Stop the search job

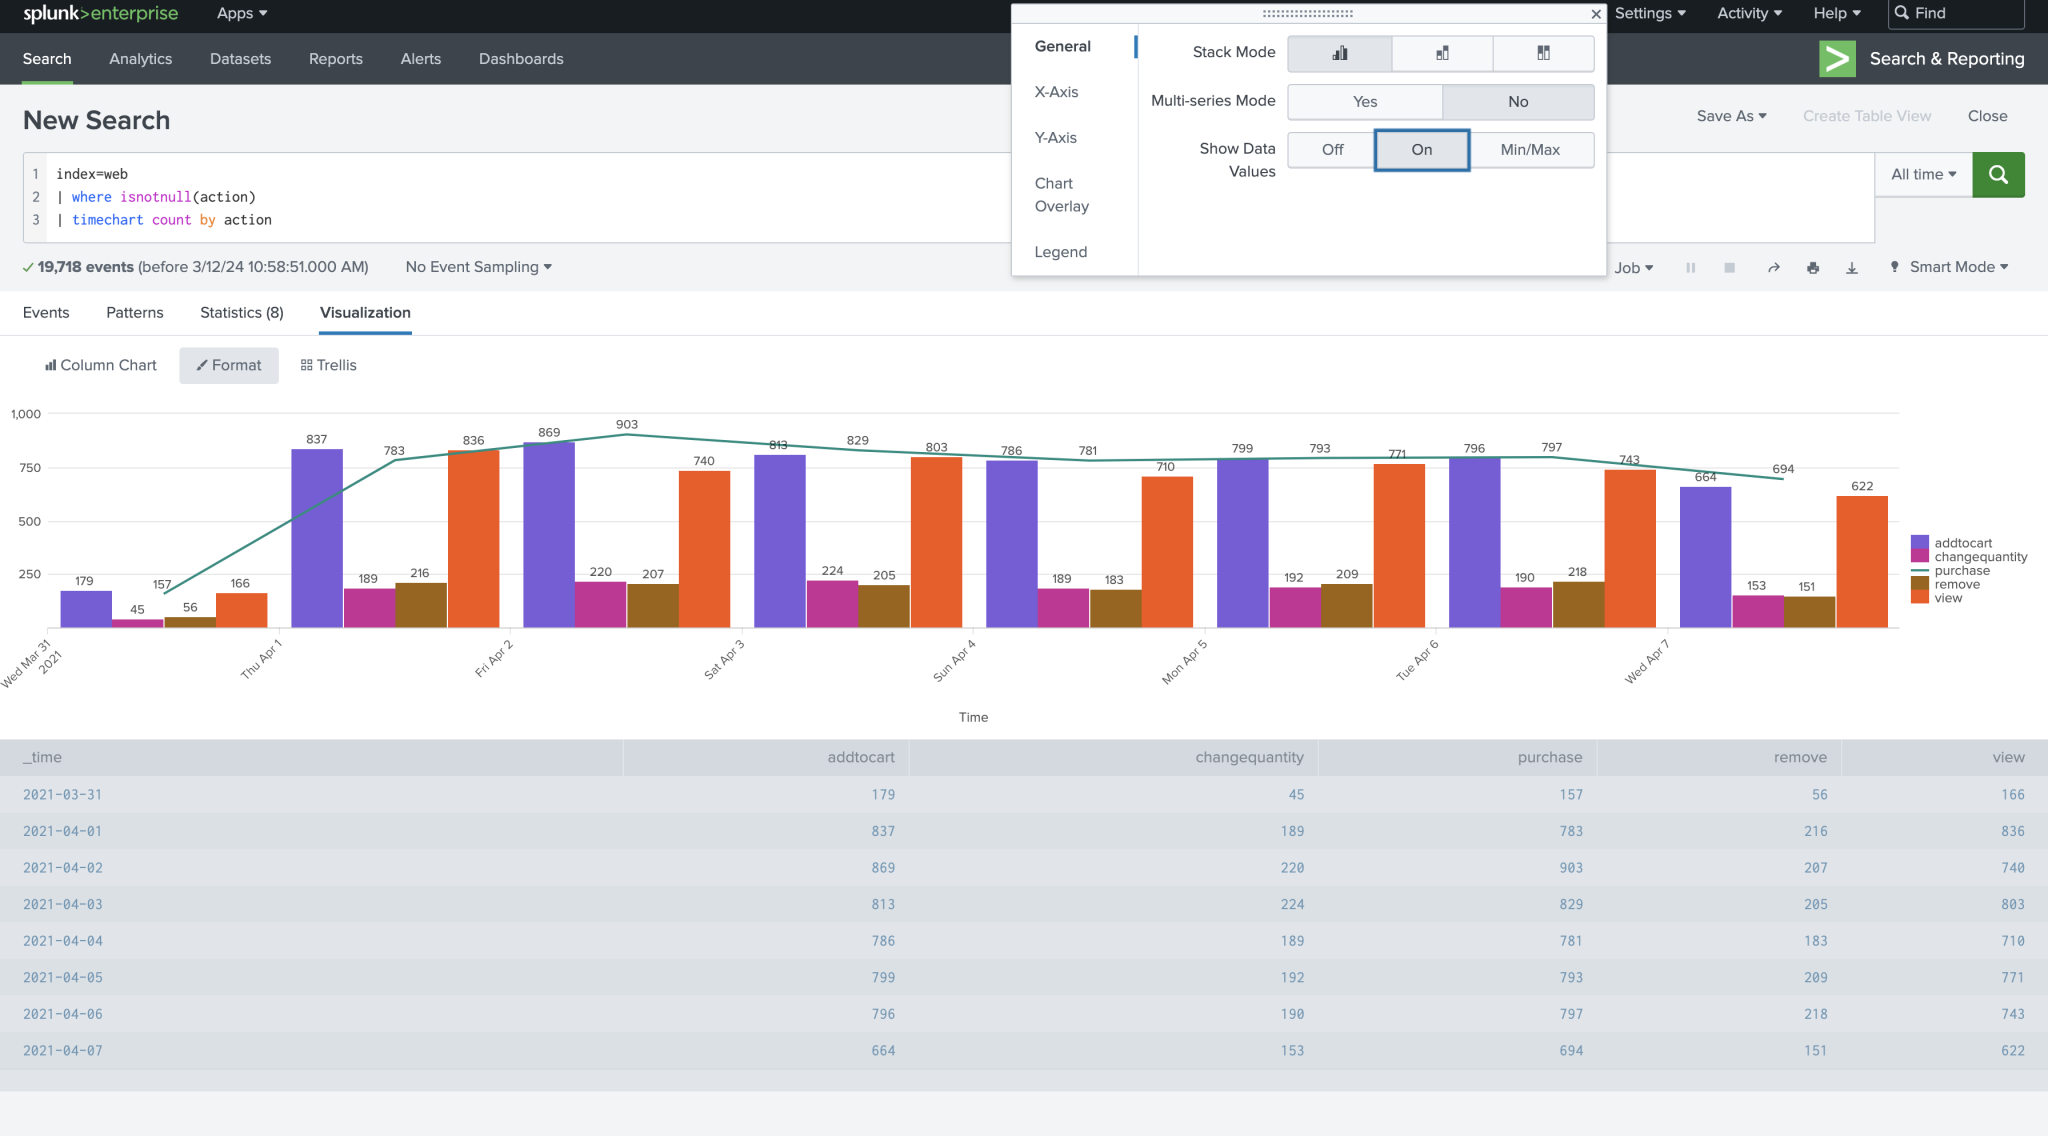coord(1729,267)
